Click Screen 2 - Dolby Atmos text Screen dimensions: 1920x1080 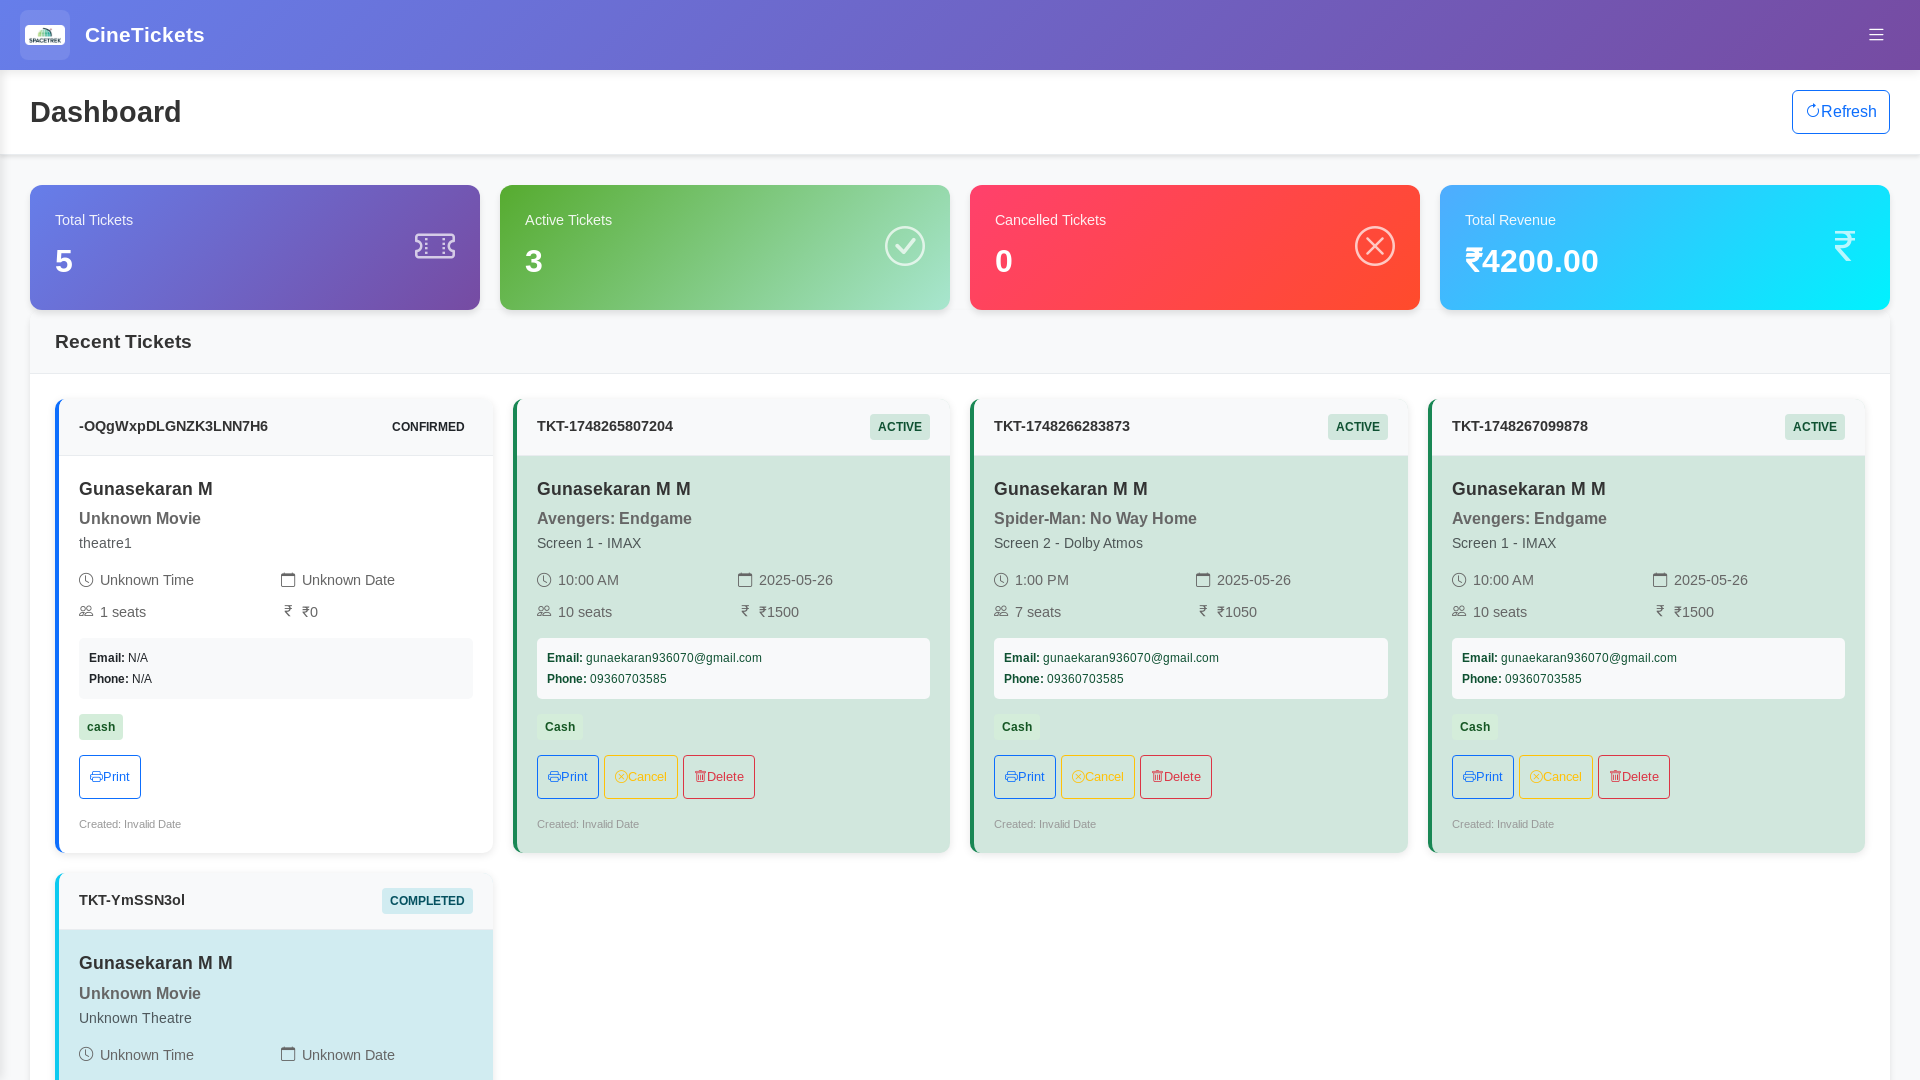click(1068, 543)
